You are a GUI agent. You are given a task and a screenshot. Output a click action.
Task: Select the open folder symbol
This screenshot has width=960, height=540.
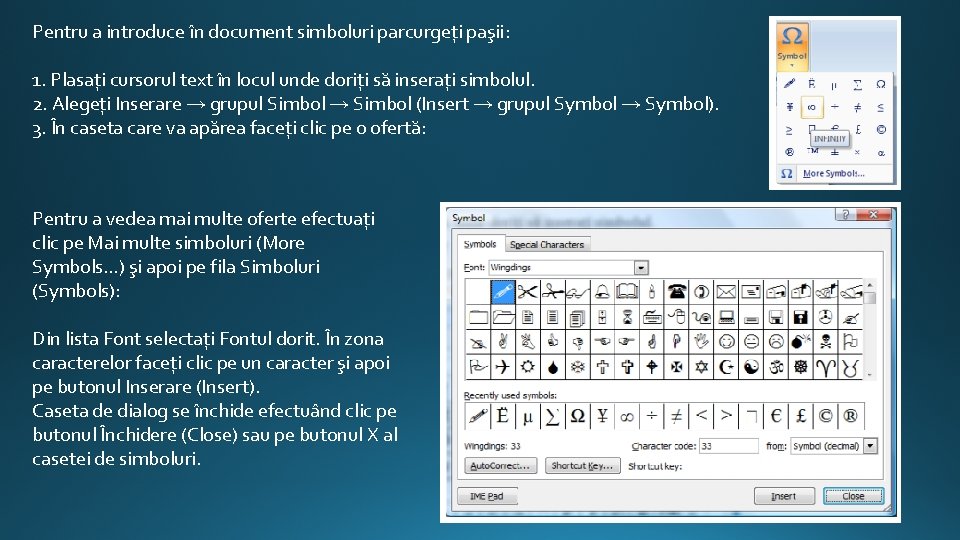[503, 317]
